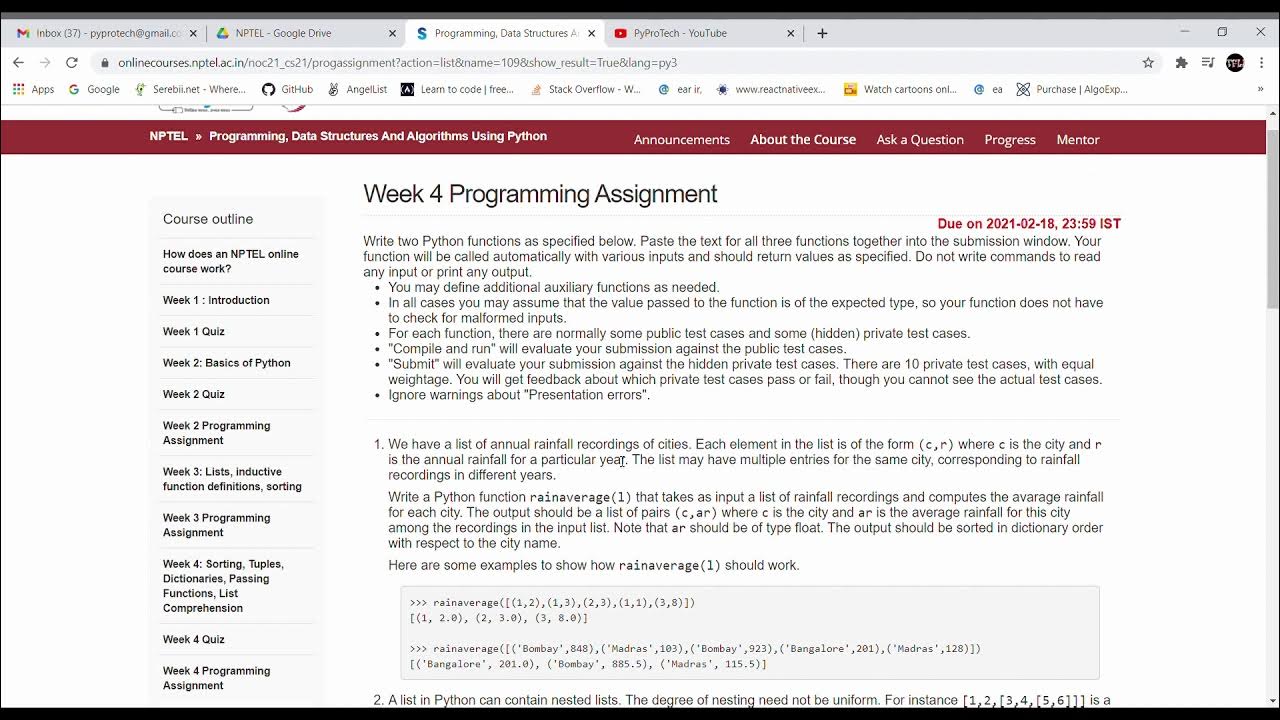Go back using browser back arrow
Viewport: 1280px width, 720px height.
click(18, 62)
